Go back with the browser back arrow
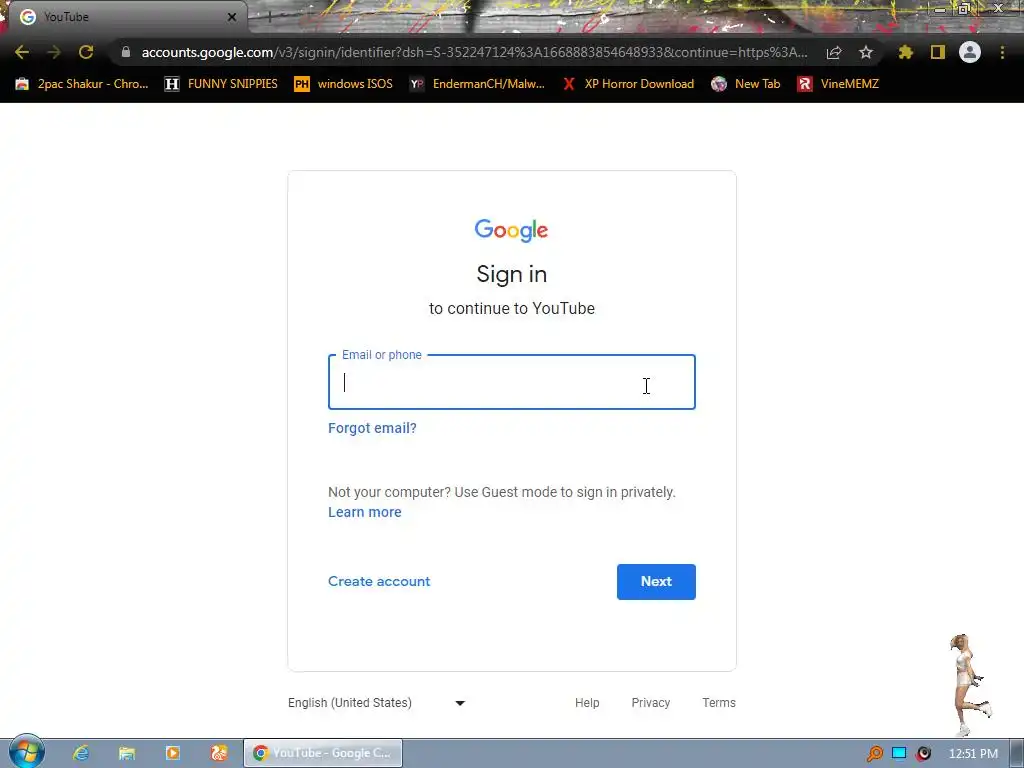Viewport: 1024px width, 768px height. [x=22, y=52]
